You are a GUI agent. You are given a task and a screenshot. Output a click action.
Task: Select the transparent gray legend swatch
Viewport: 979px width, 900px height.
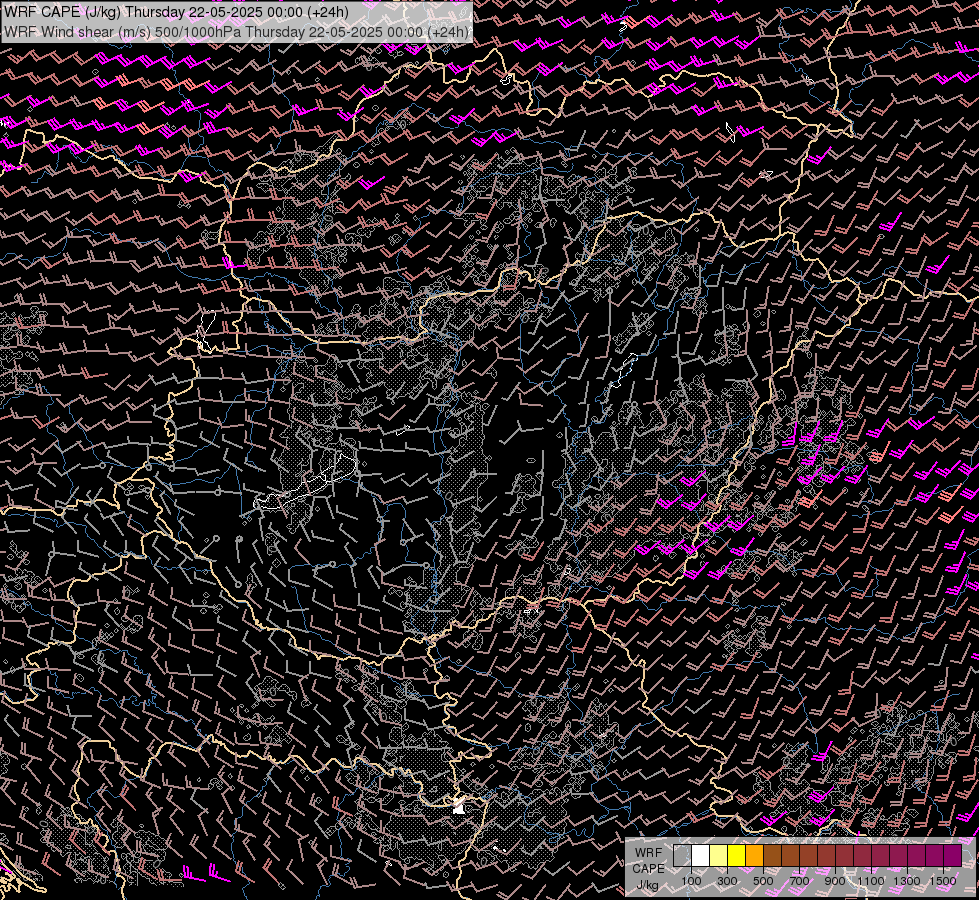(x=682, y=855)
